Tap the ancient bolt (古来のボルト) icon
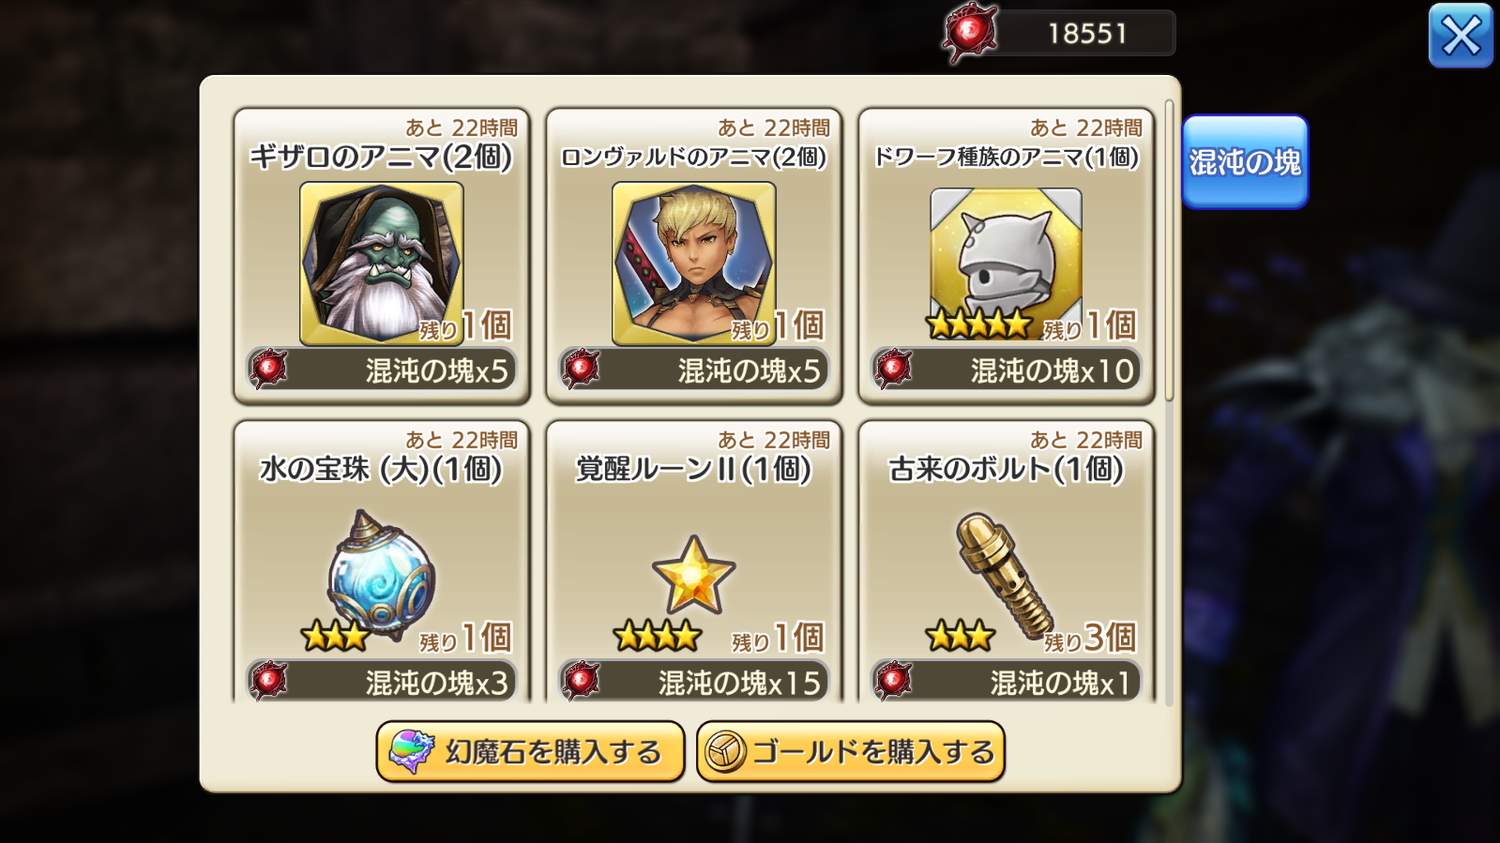Viewport: 1500px width, 843px height. click(1004, 574)
